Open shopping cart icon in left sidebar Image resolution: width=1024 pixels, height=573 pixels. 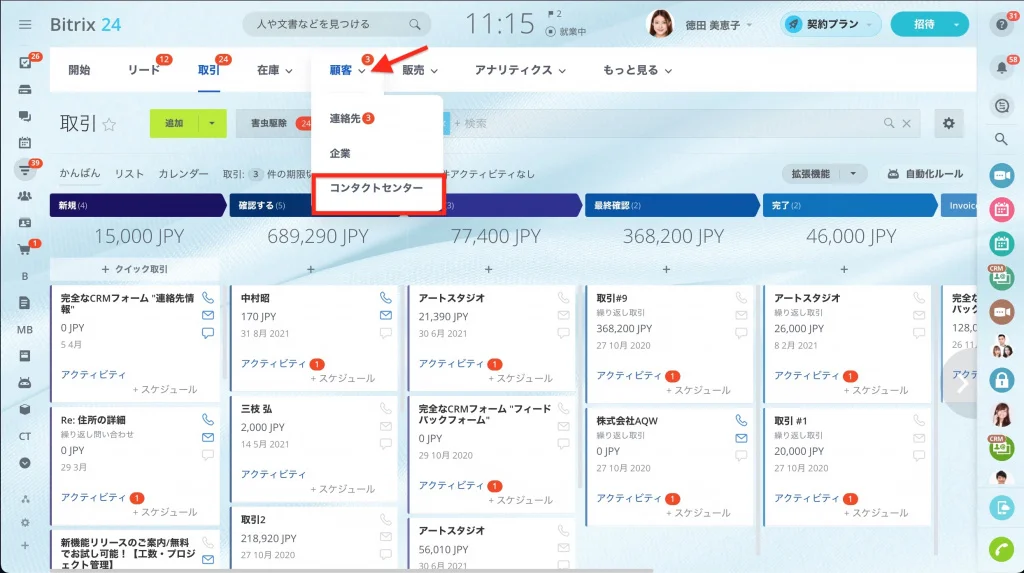[x=24, y=250]
